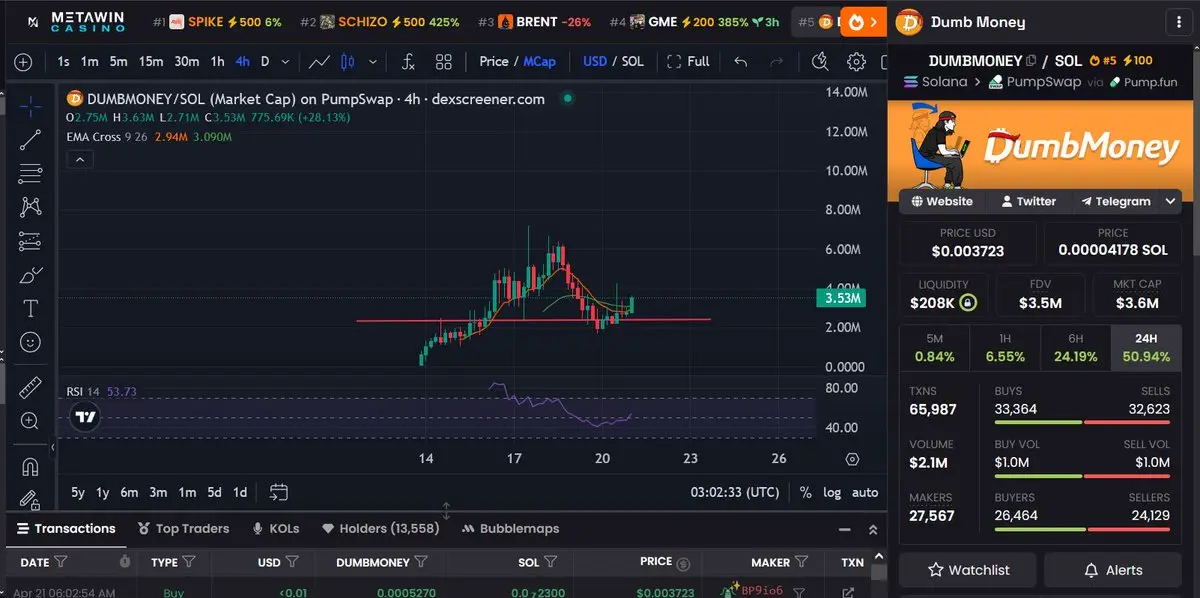Select the forecasting position tool
This screenshot has height=598, width=1200.
click(31, 241)
